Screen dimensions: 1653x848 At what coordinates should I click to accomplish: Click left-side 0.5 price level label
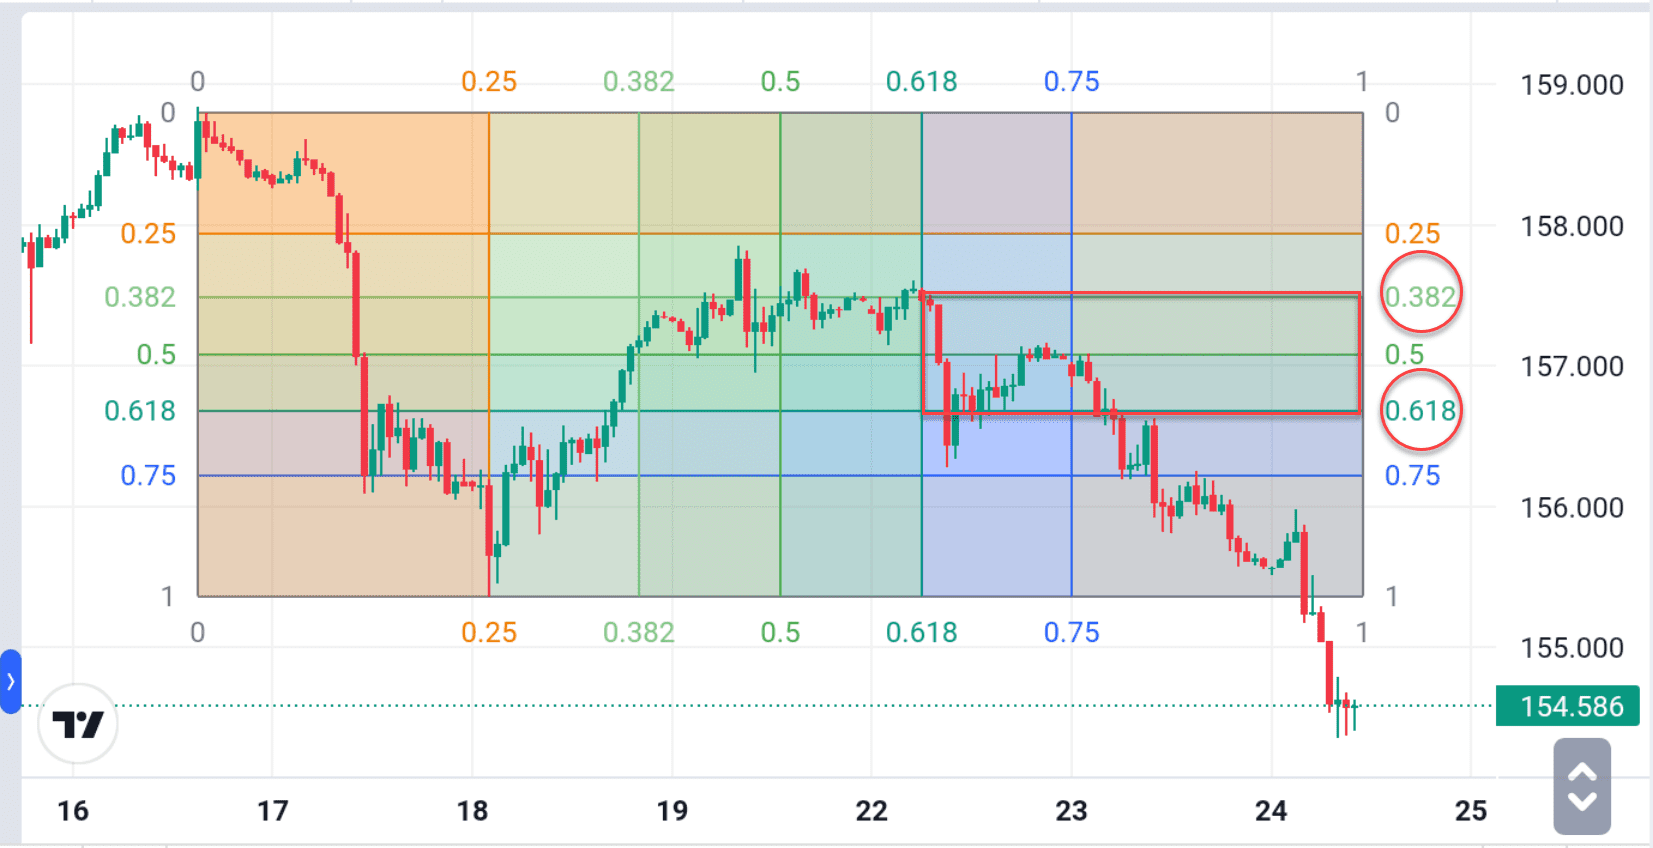[x=156, y=354]
